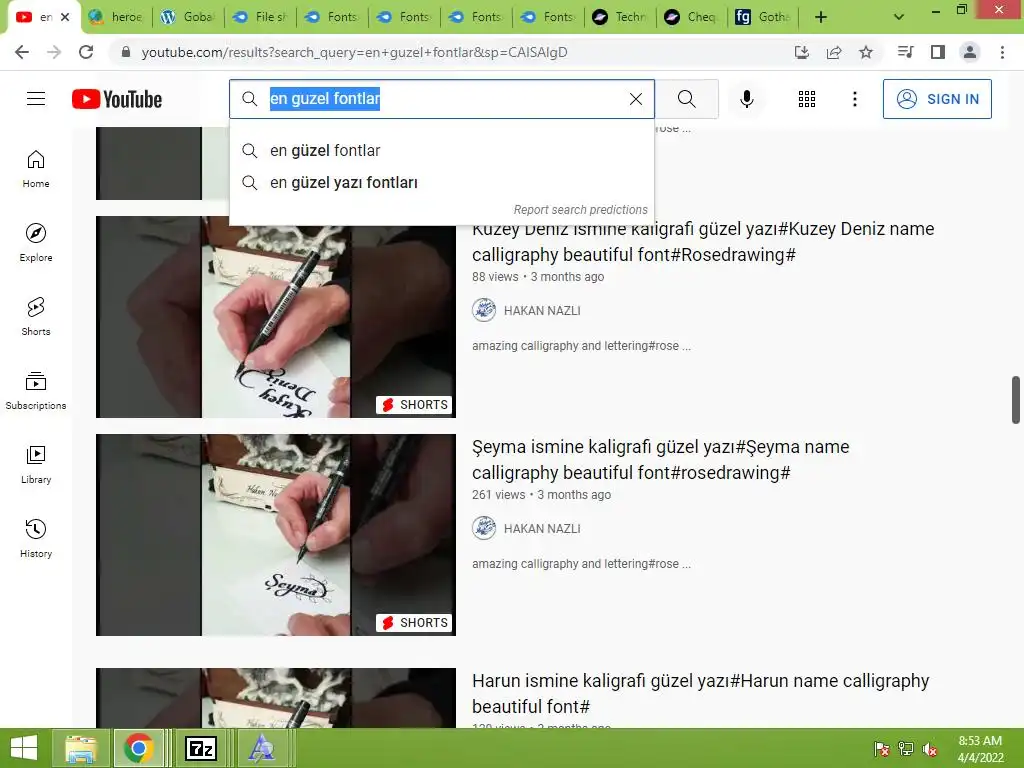Open the media control playlist icon
The image size is (1024, 768).
(x=905, y=52)
